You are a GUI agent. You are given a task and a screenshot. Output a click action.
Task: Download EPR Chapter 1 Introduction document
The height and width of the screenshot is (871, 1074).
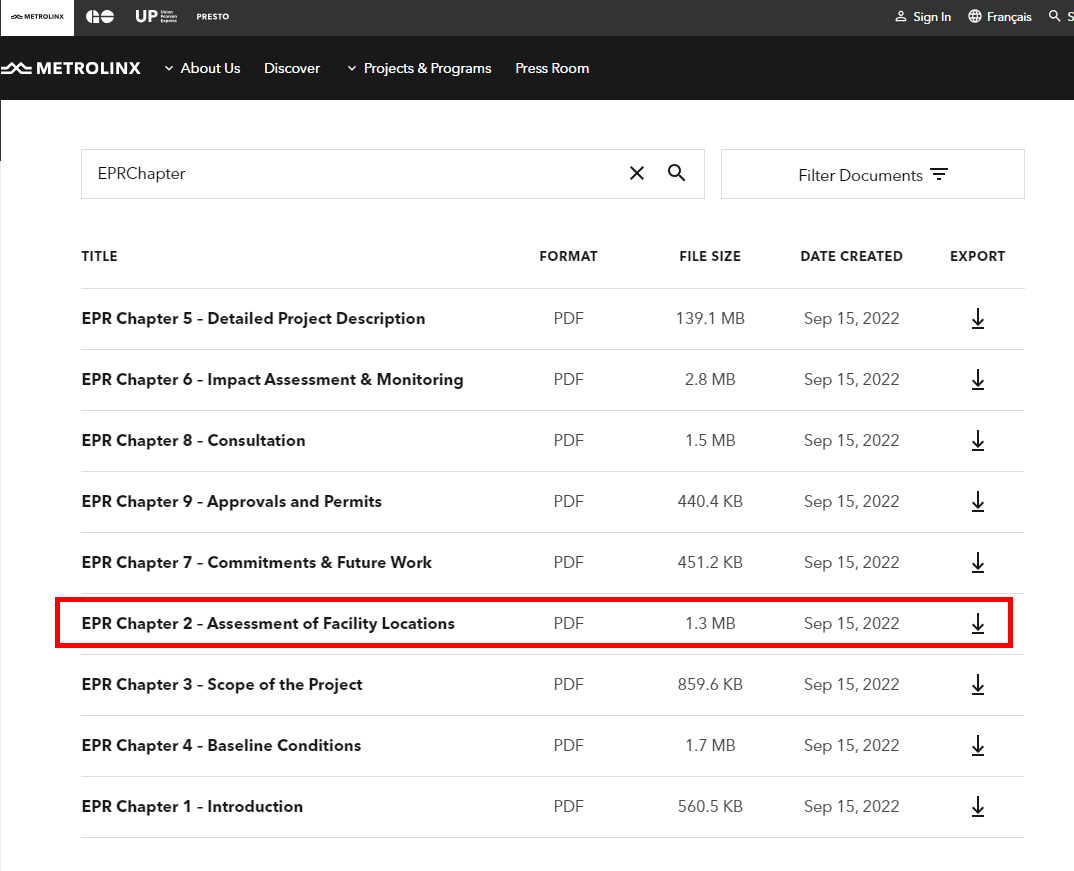(x=977, y=807)
